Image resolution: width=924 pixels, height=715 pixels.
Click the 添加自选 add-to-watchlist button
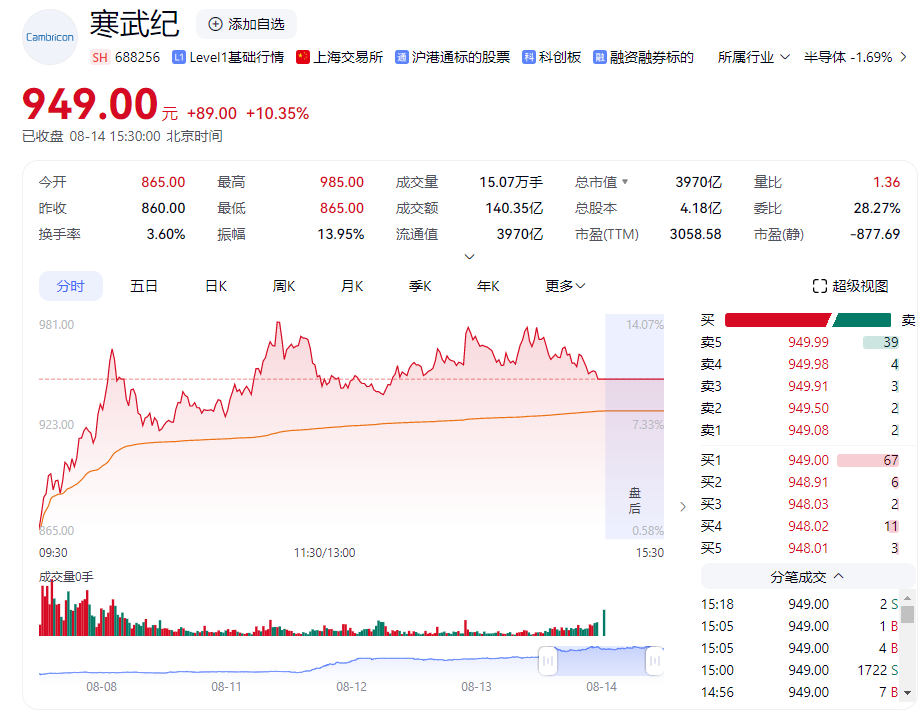pyautogui.click(x=246, y=24)
